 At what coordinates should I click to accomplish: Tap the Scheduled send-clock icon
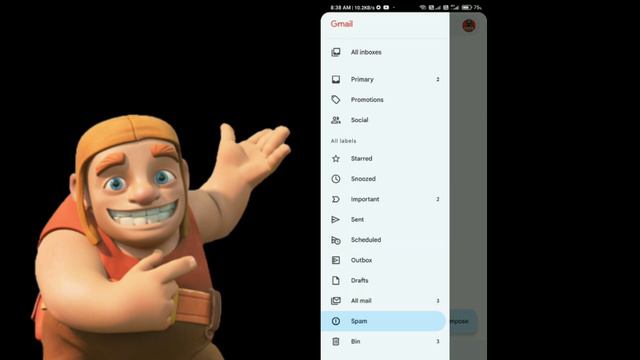tap(336, 240)
